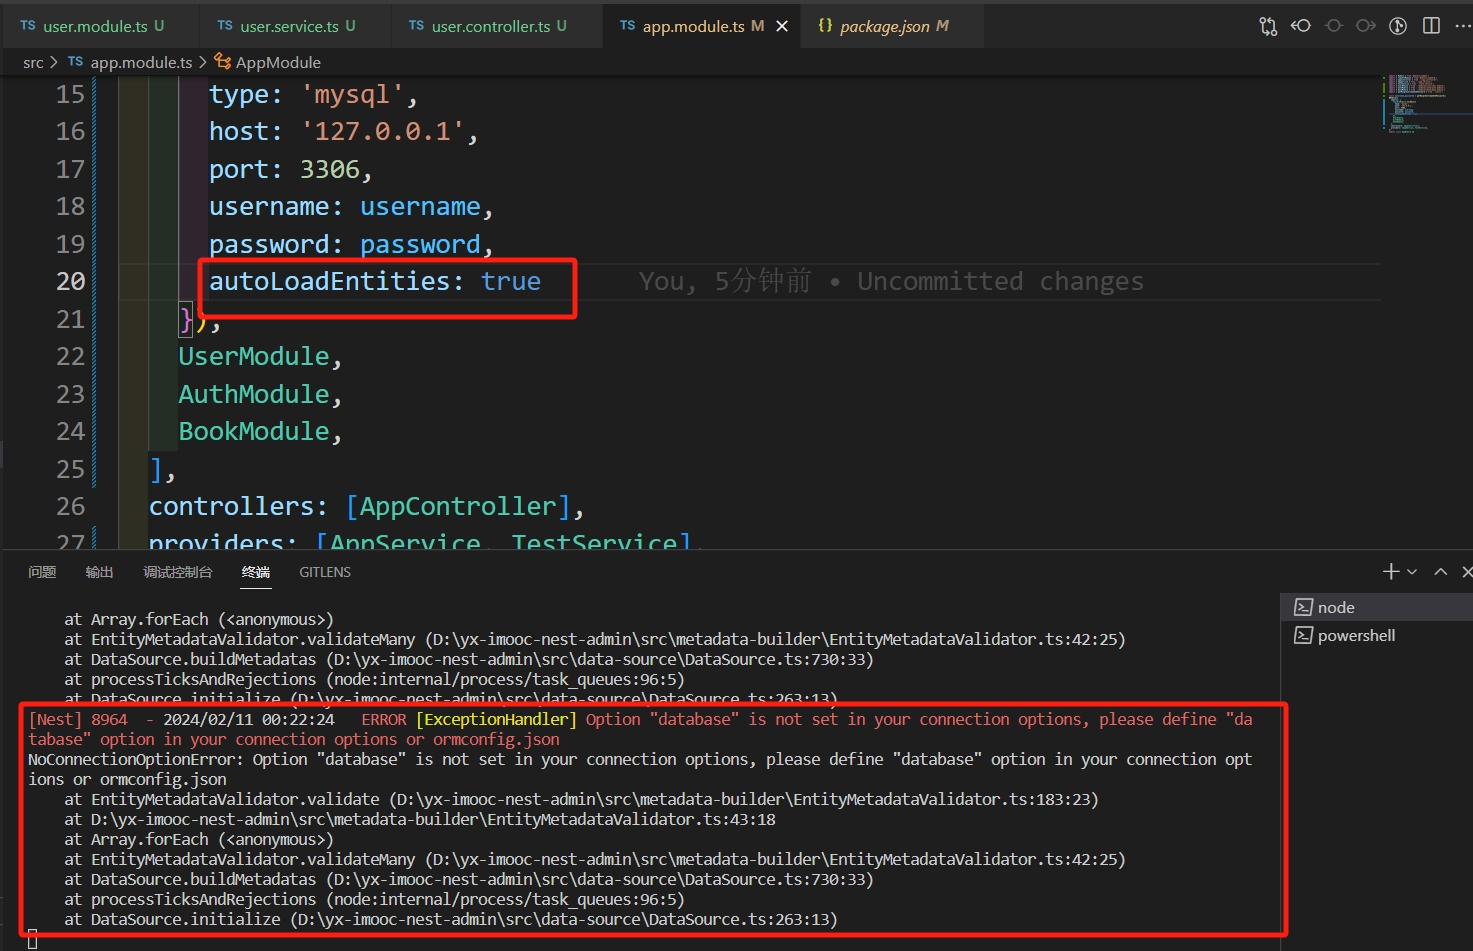Select the powershell terminal instance
Screen dimensions: 1473x951
tap(1376, 635)
